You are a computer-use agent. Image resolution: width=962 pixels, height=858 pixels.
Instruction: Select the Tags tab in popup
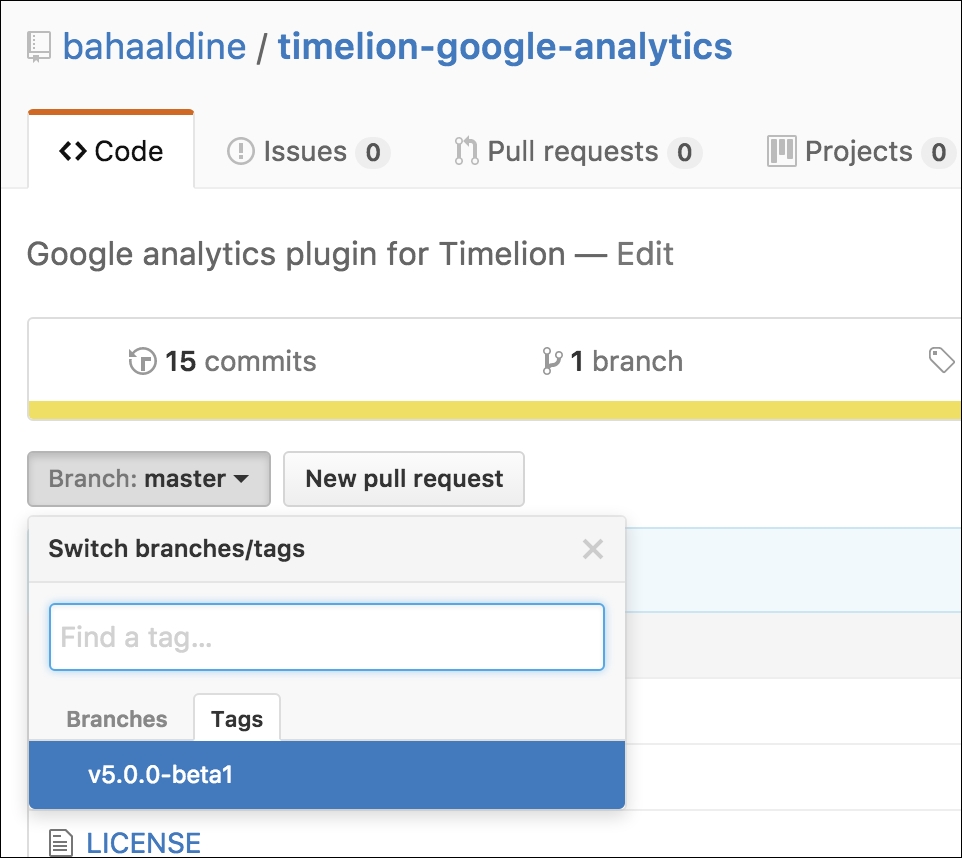(237, 718)
